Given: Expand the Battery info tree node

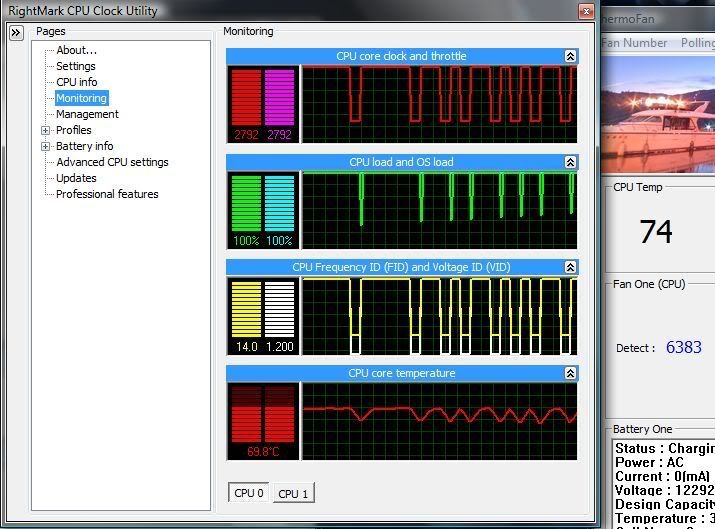Looking at the screenshot, I should coord(45,146).
